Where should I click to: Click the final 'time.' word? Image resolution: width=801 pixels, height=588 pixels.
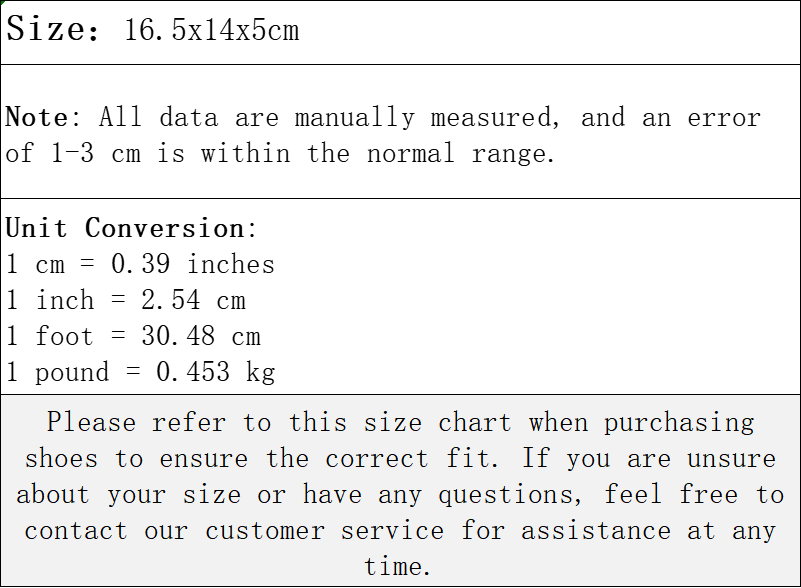coord(397,567)
